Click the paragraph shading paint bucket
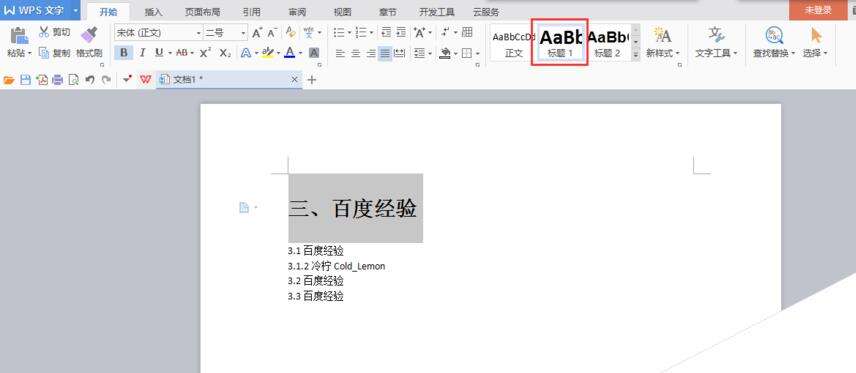Viewport: 856px width, 373px height. coord(445,54)
